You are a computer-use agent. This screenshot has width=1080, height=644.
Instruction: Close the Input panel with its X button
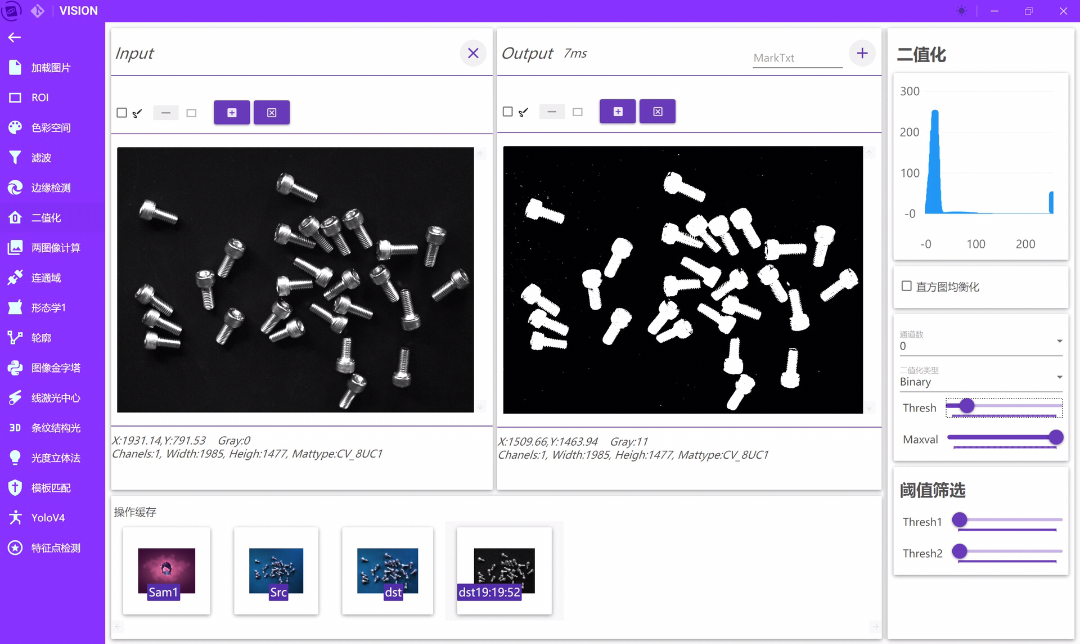pyautogui.click(x=473, y=53)
